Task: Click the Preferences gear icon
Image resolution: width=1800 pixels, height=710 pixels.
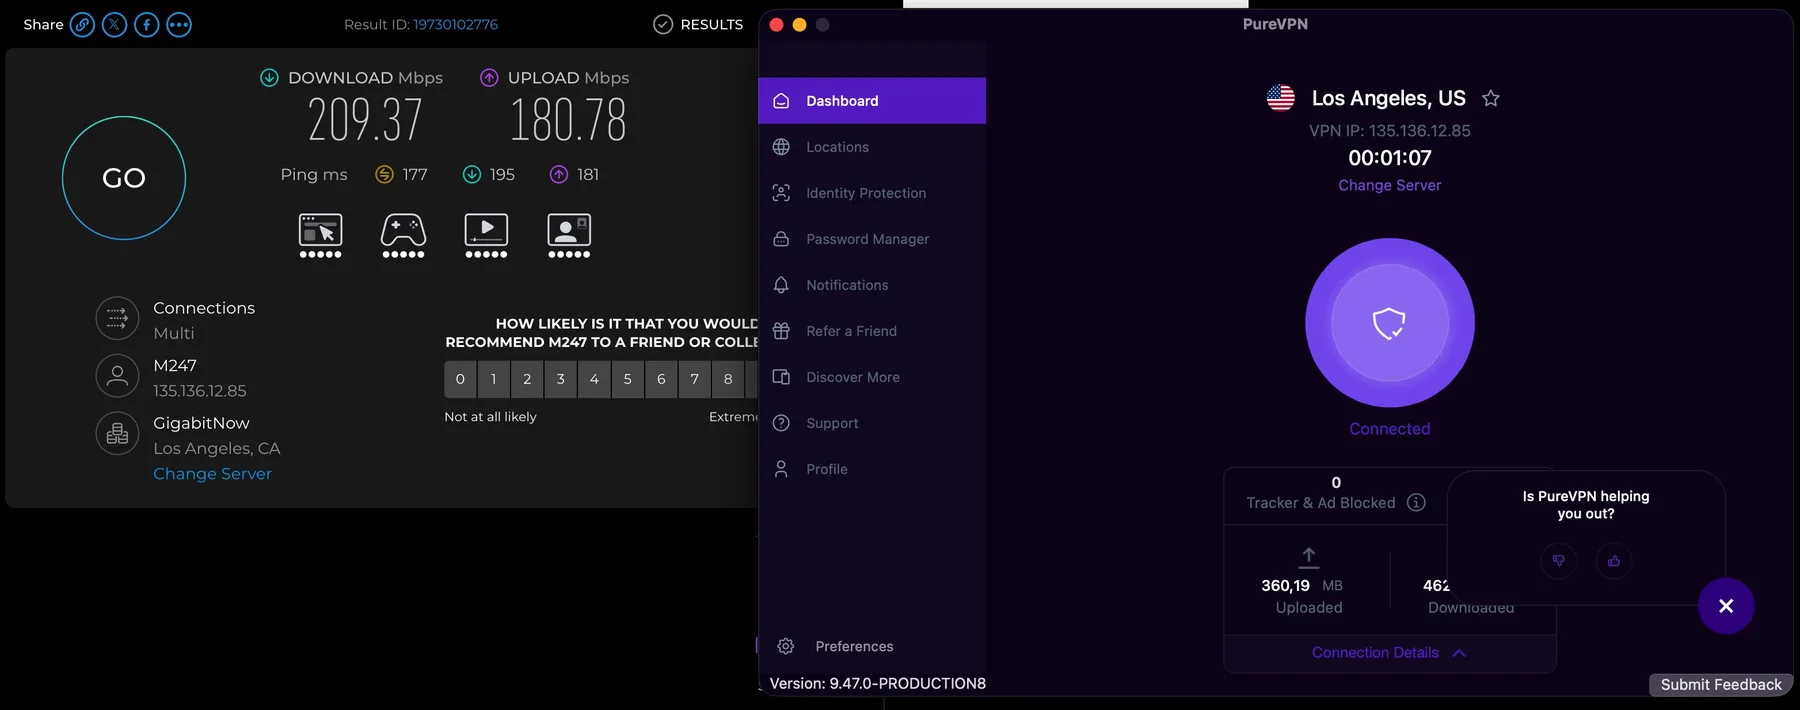Action: pos(786,646)
